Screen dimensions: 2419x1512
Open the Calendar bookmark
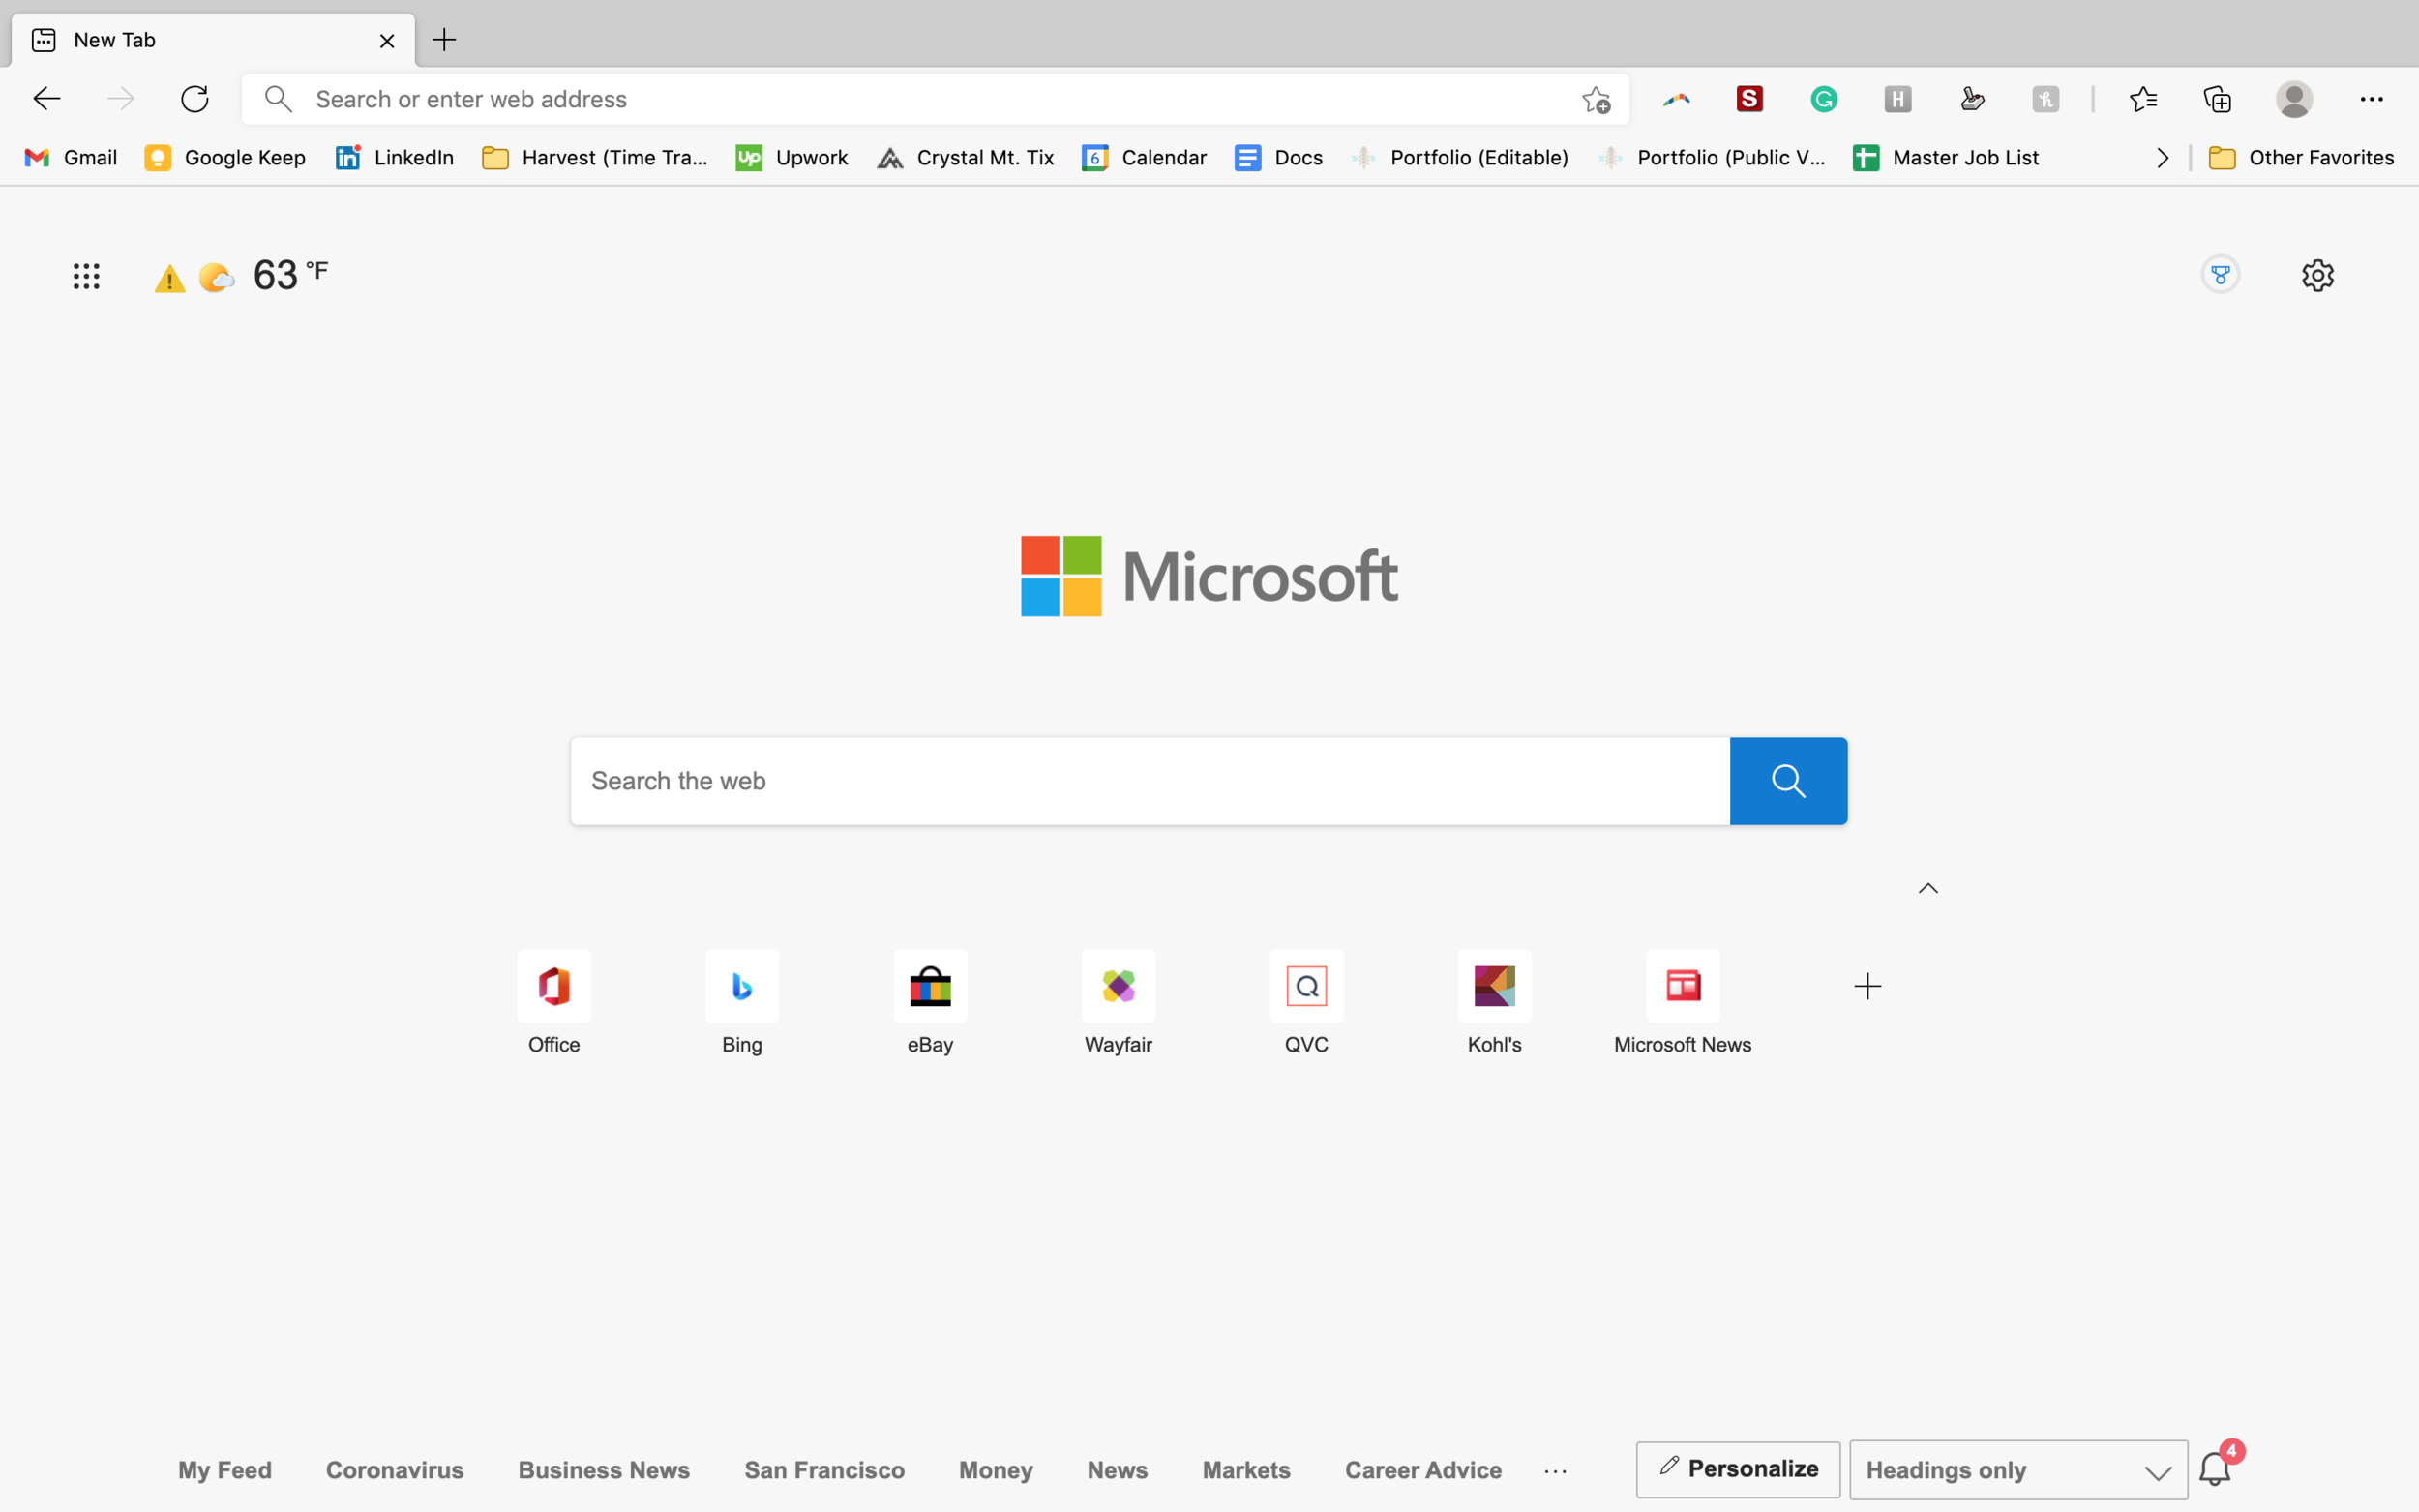pos(1144,158)
